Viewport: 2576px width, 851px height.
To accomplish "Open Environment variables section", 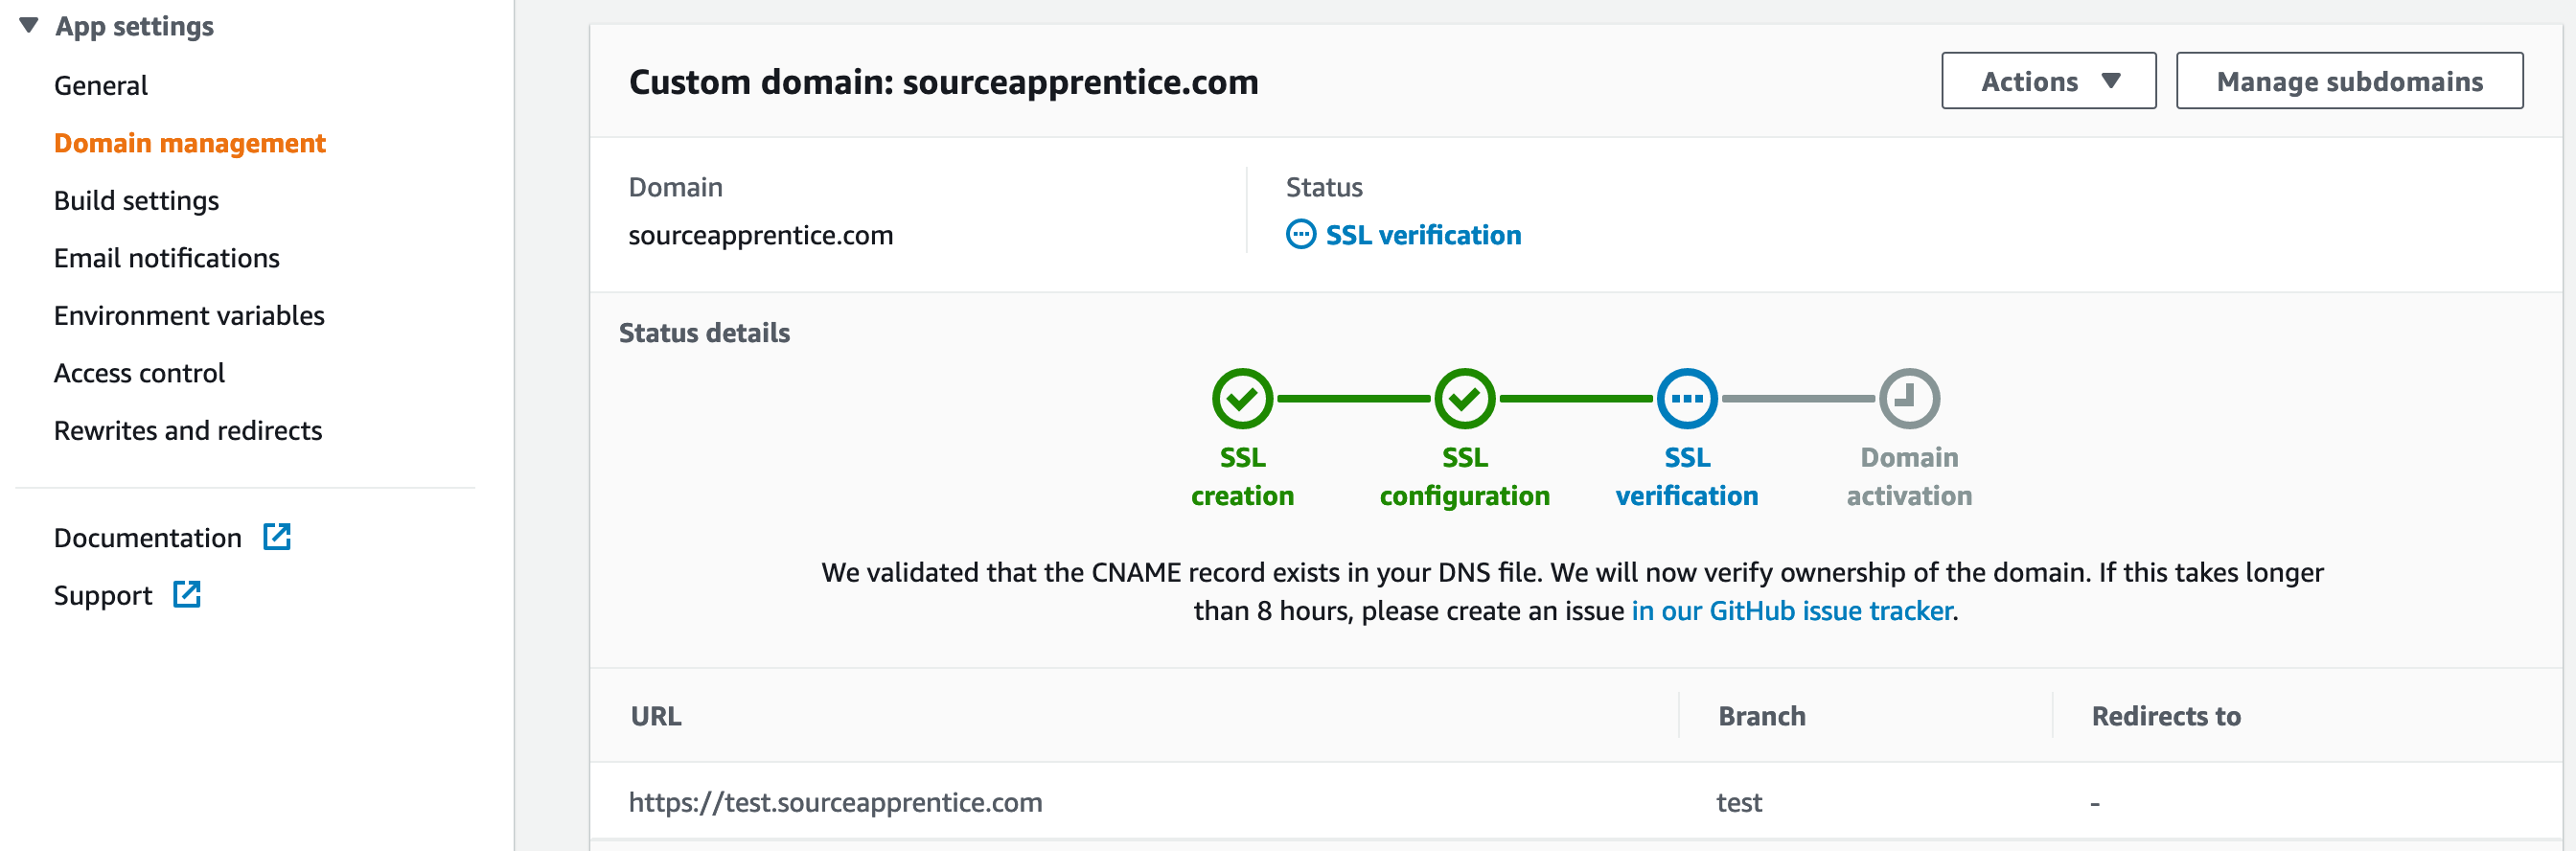I will tap(189, 316).
